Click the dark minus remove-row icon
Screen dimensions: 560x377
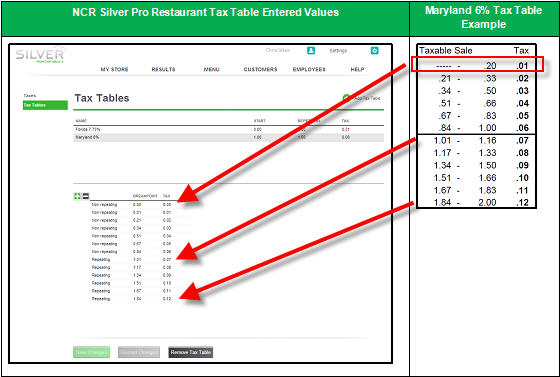[86, 196]
